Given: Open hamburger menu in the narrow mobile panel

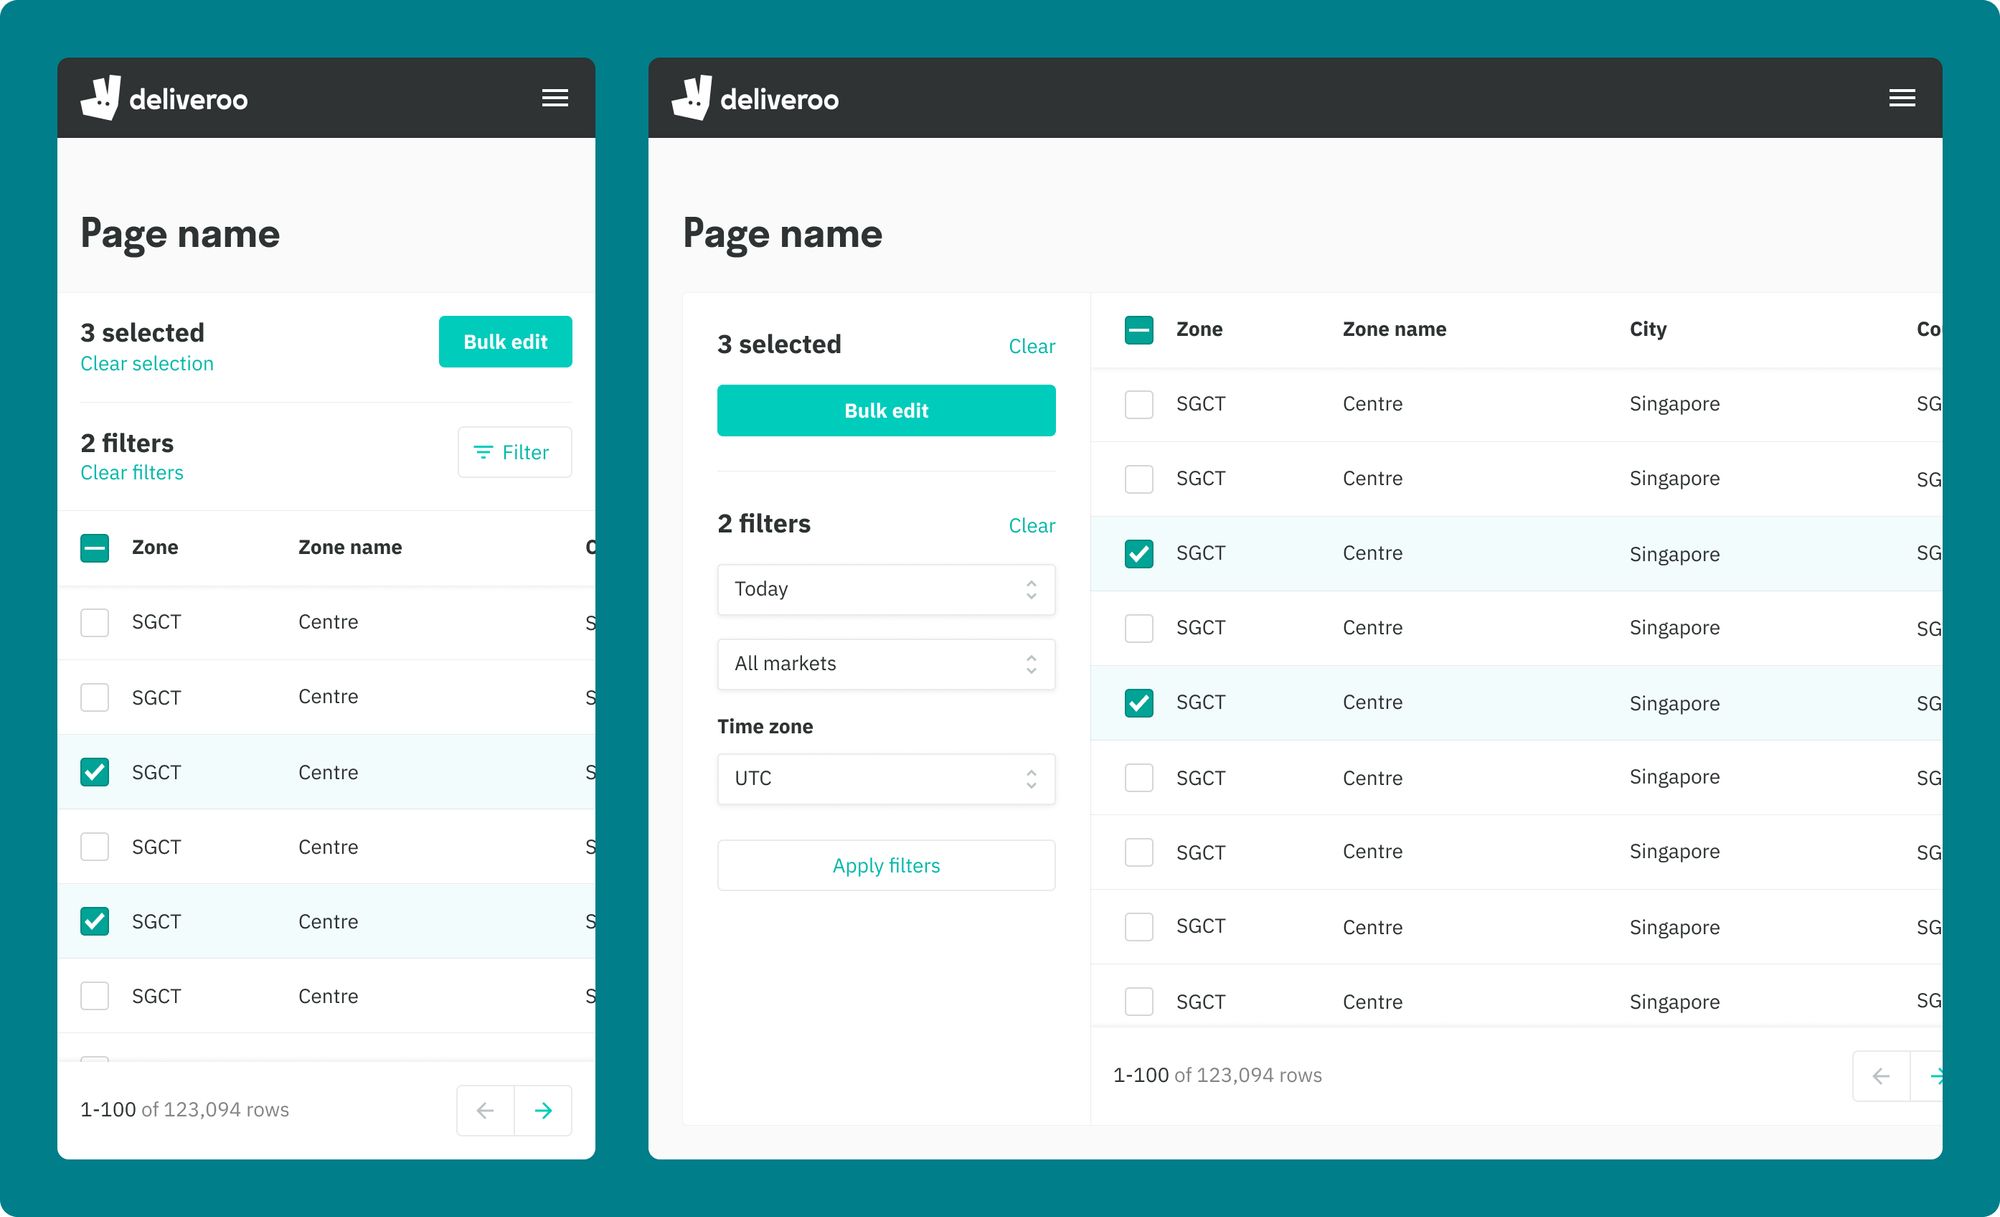Looking at the screenshot, I should coord(555,98).
